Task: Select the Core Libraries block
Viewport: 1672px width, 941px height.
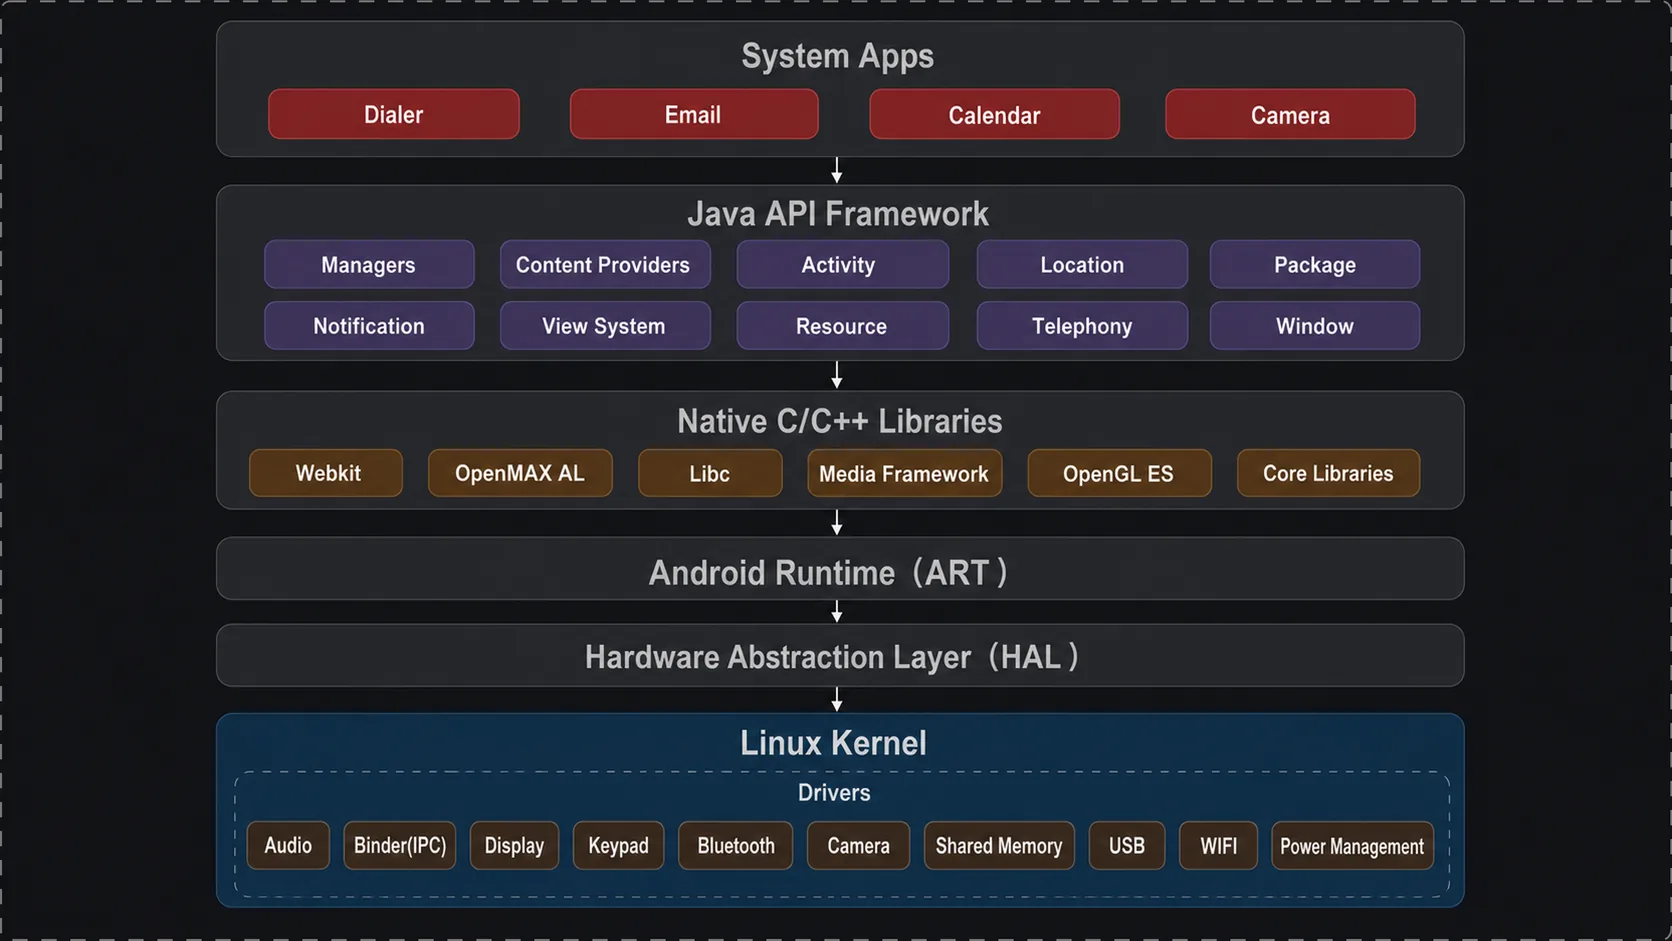Action: pos(1328,473)
